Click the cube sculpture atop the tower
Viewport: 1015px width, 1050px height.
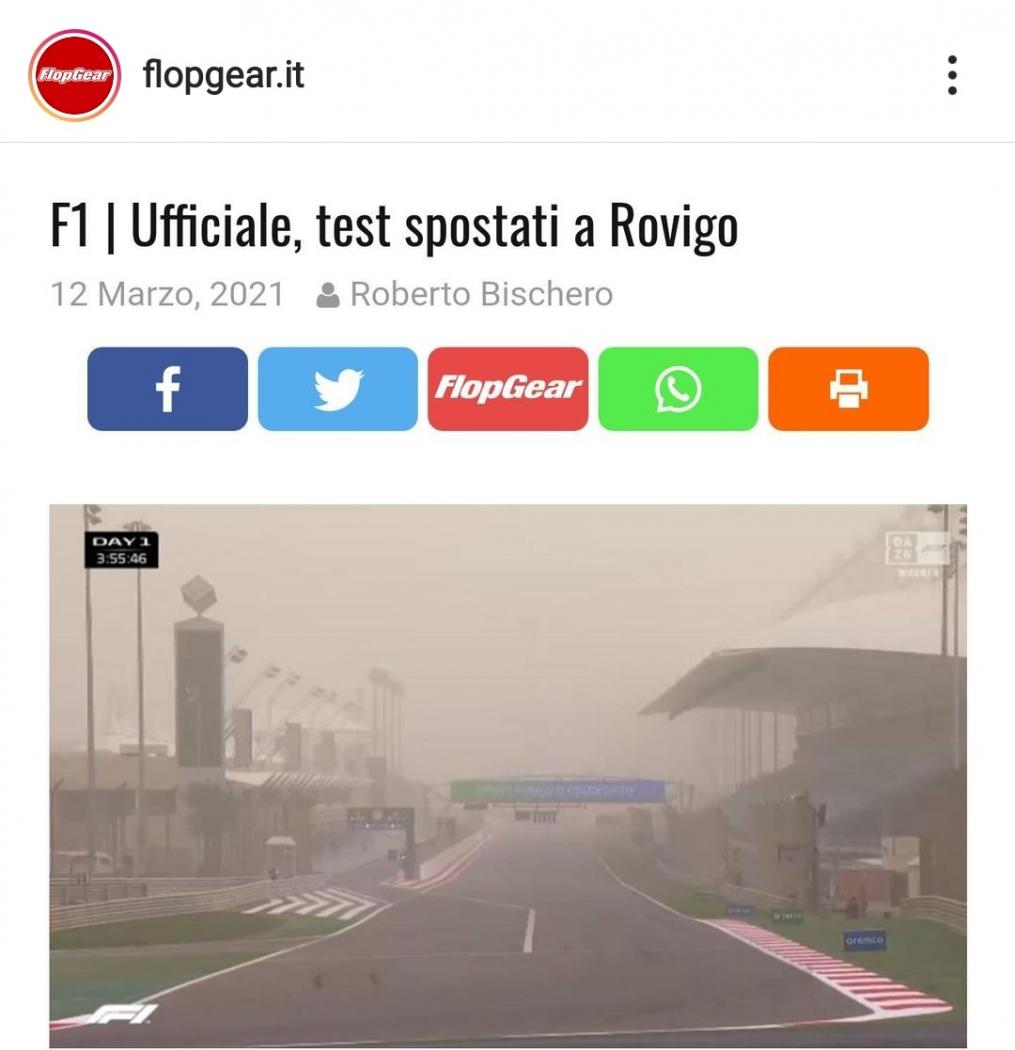[198, 593]
